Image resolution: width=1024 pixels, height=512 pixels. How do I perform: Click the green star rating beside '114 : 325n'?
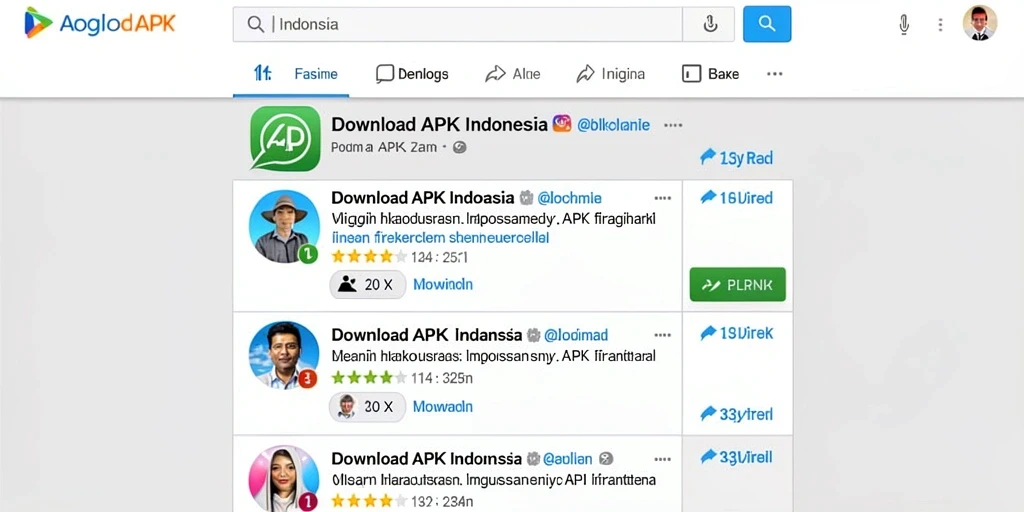coord(369,377)
